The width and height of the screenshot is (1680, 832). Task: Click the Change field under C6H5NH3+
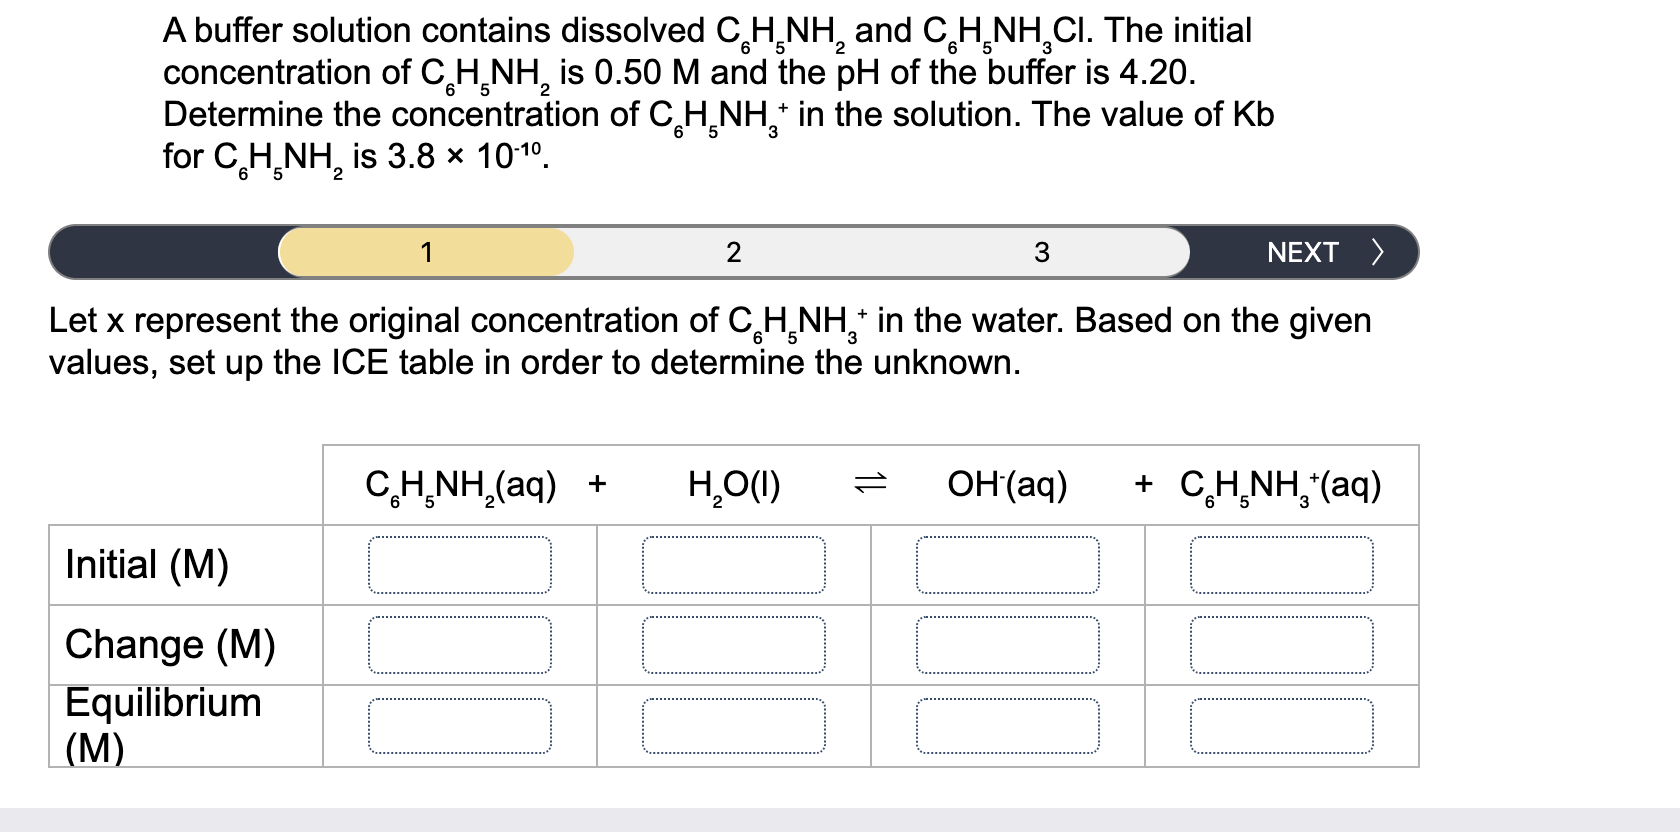point(1282,645)
